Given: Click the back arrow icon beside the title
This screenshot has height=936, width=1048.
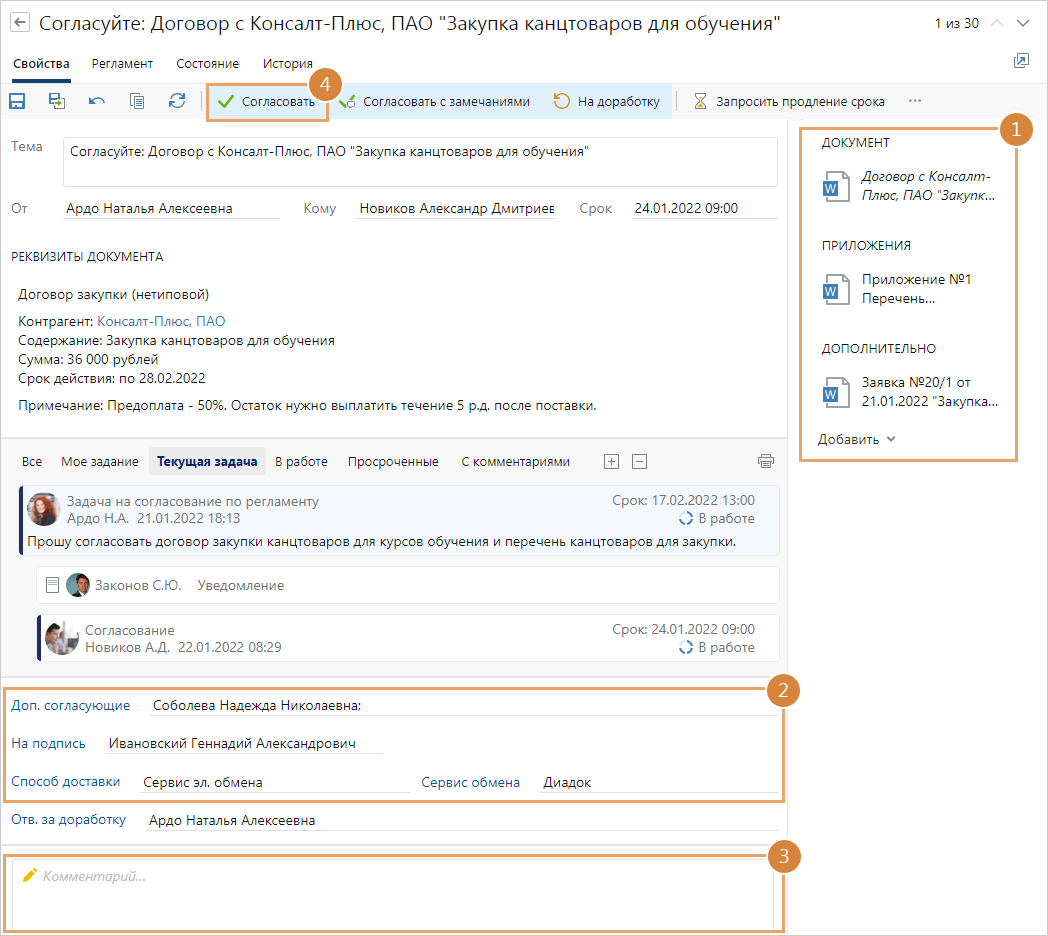Looking at the screenshot, I should pos(20,23).
